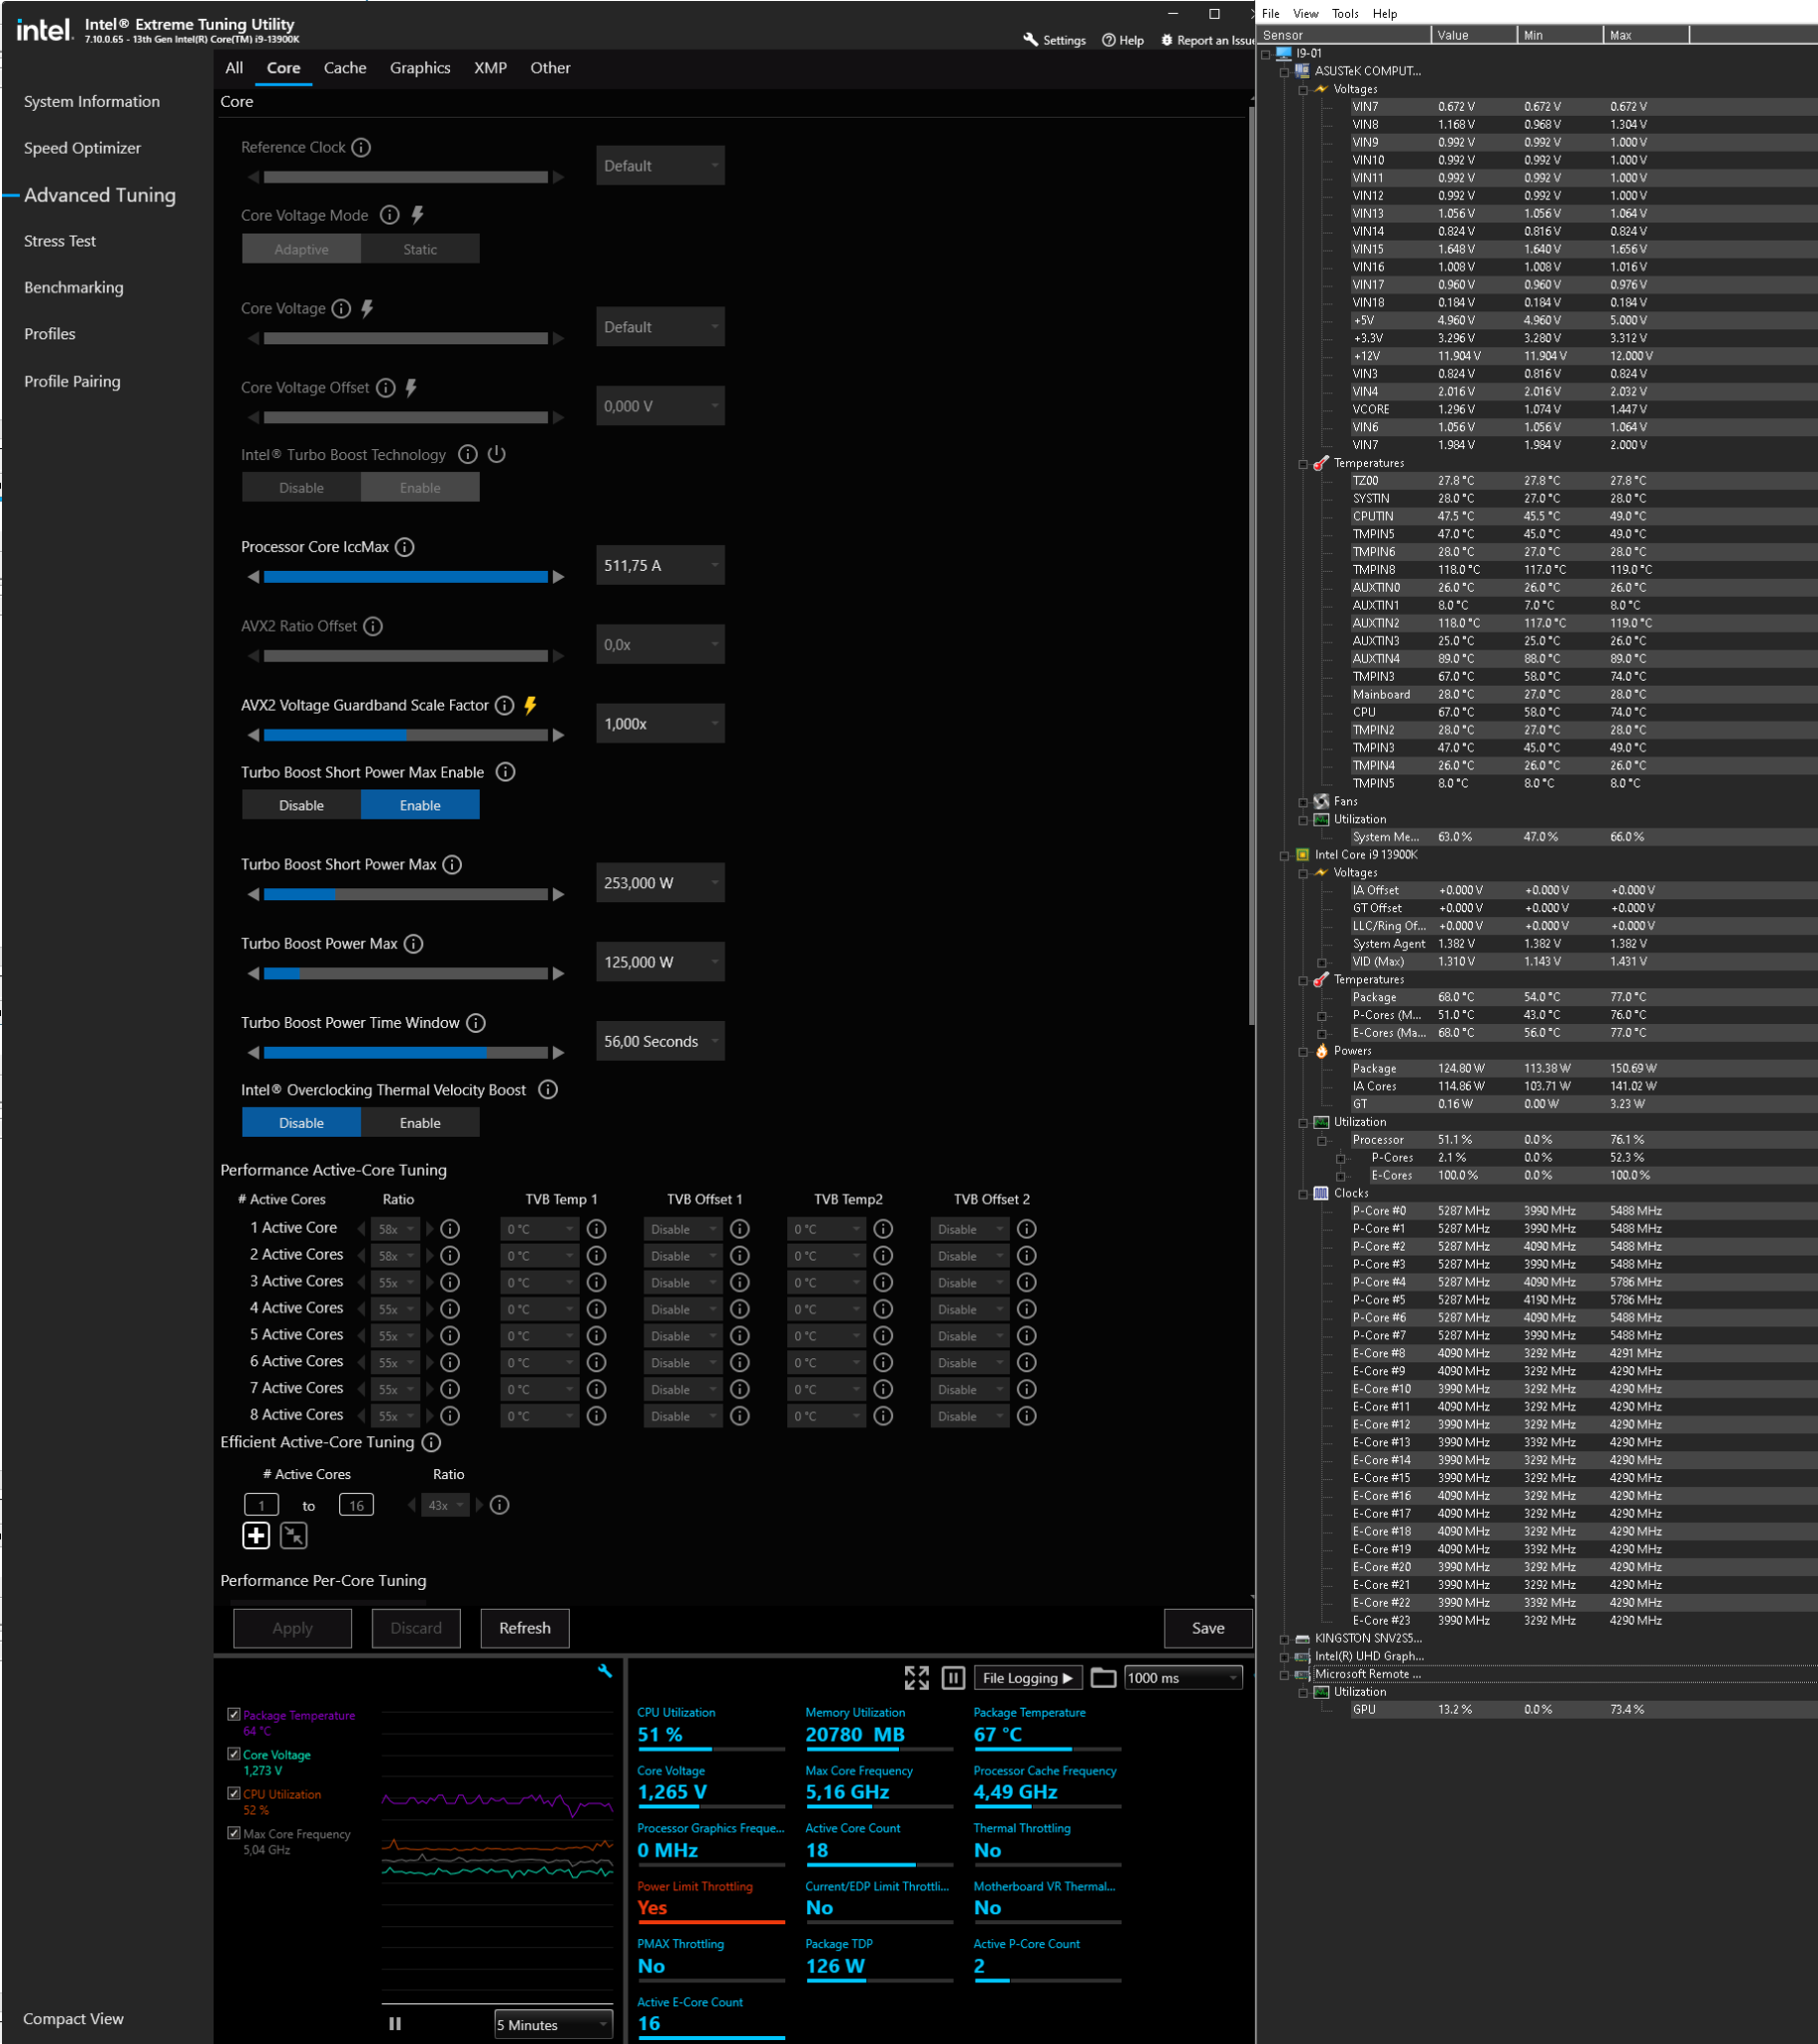Image resolution: width=1818 pixels, height=2044 pixels.
Task: Open Settings wrench icon in XTU header
Action: 1030,40
